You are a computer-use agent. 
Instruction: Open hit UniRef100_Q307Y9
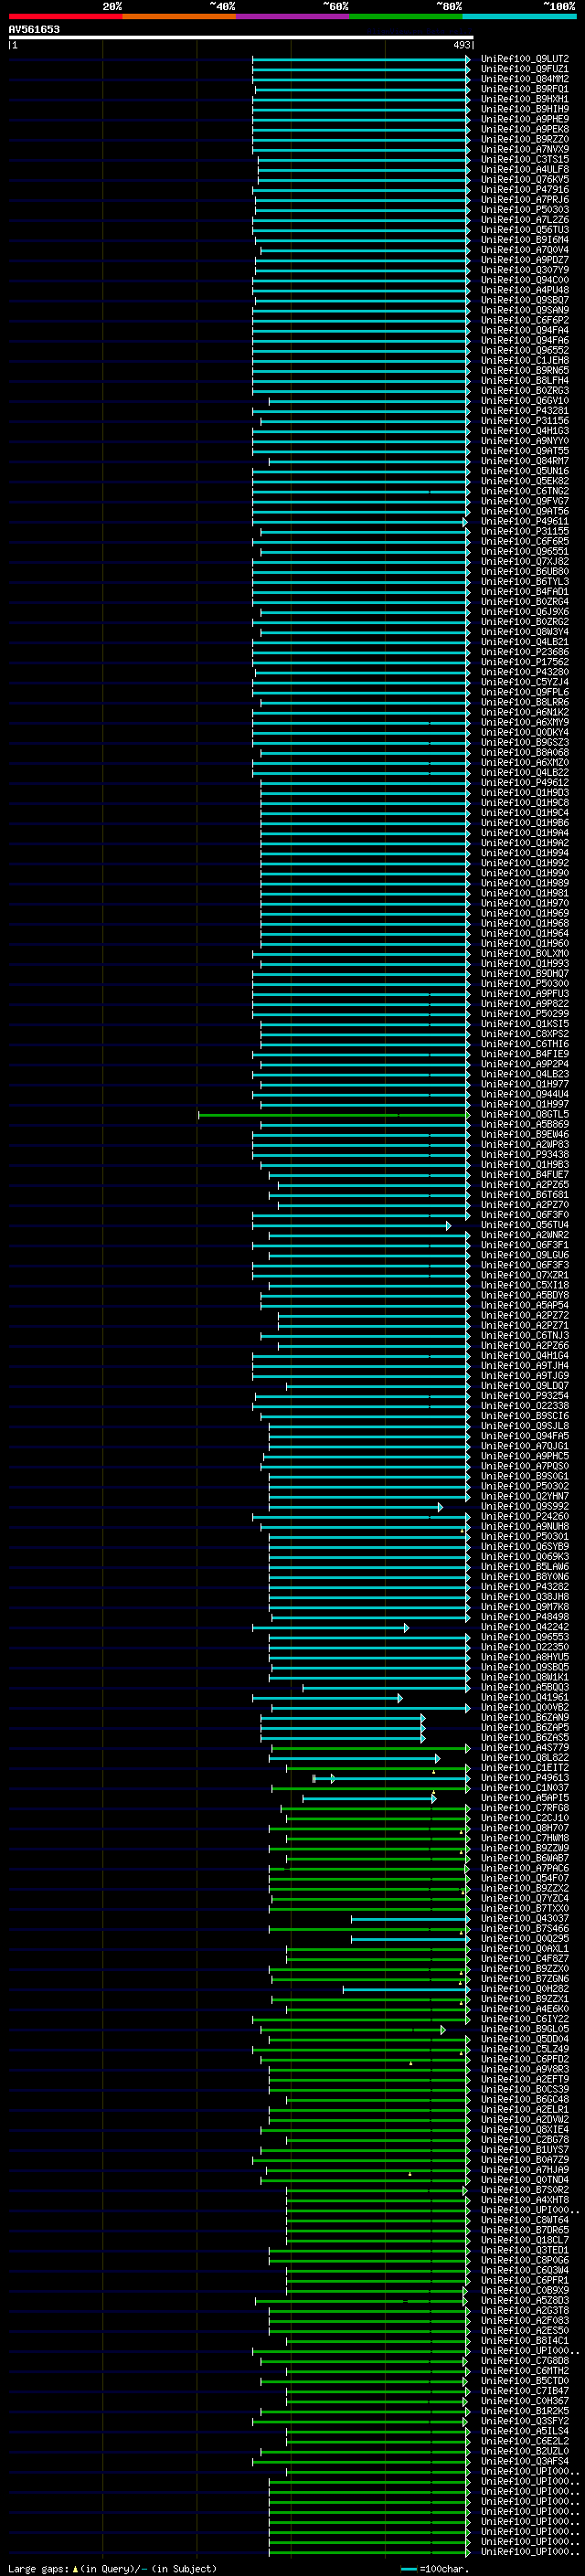tap(525, 270)
